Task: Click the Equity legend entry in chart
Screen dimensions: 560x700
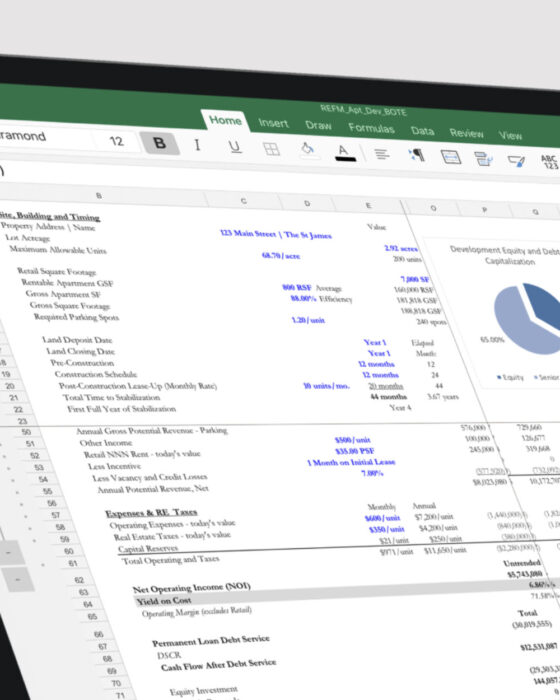Action: pos(510,377)
